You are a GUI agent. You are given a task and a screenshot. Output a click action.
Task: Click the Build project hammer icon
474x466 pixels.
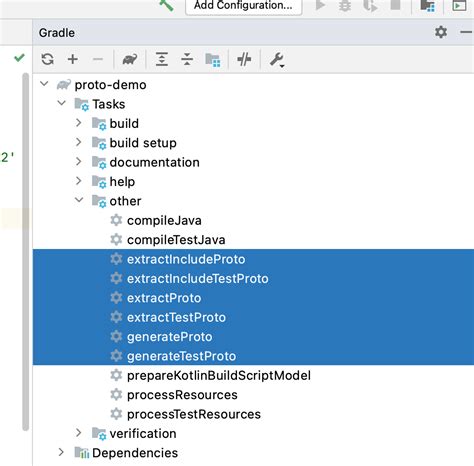[166, 5]
